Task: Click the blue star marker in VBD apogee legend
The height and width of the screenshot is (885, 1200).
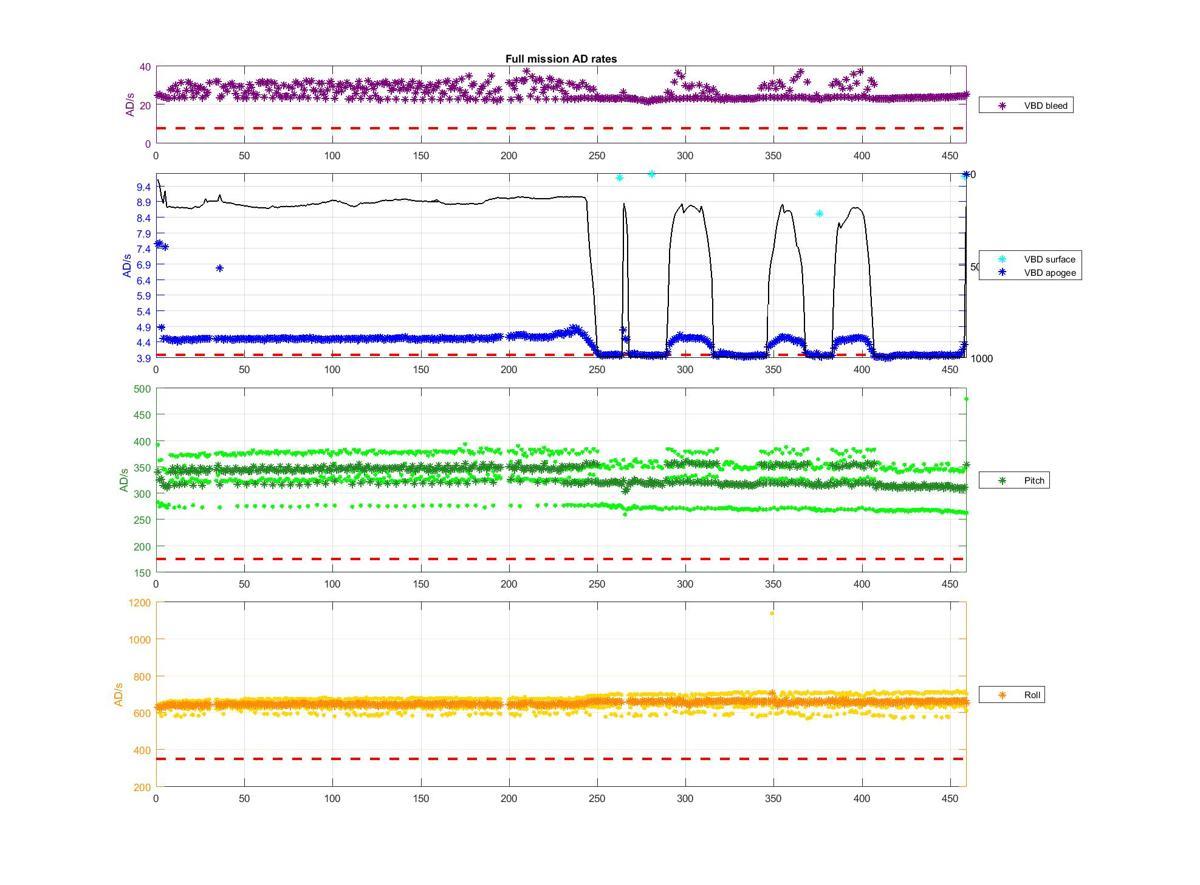Action: [x=1002, y=272]
